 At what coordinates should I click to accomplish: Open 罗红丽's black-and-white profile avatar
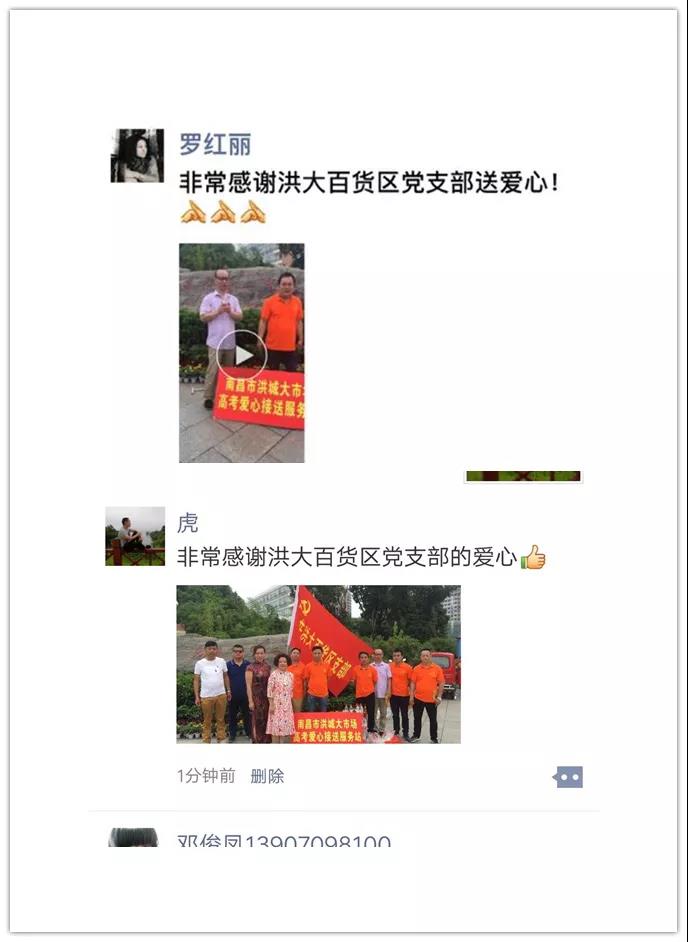click(x=137, y=155)
